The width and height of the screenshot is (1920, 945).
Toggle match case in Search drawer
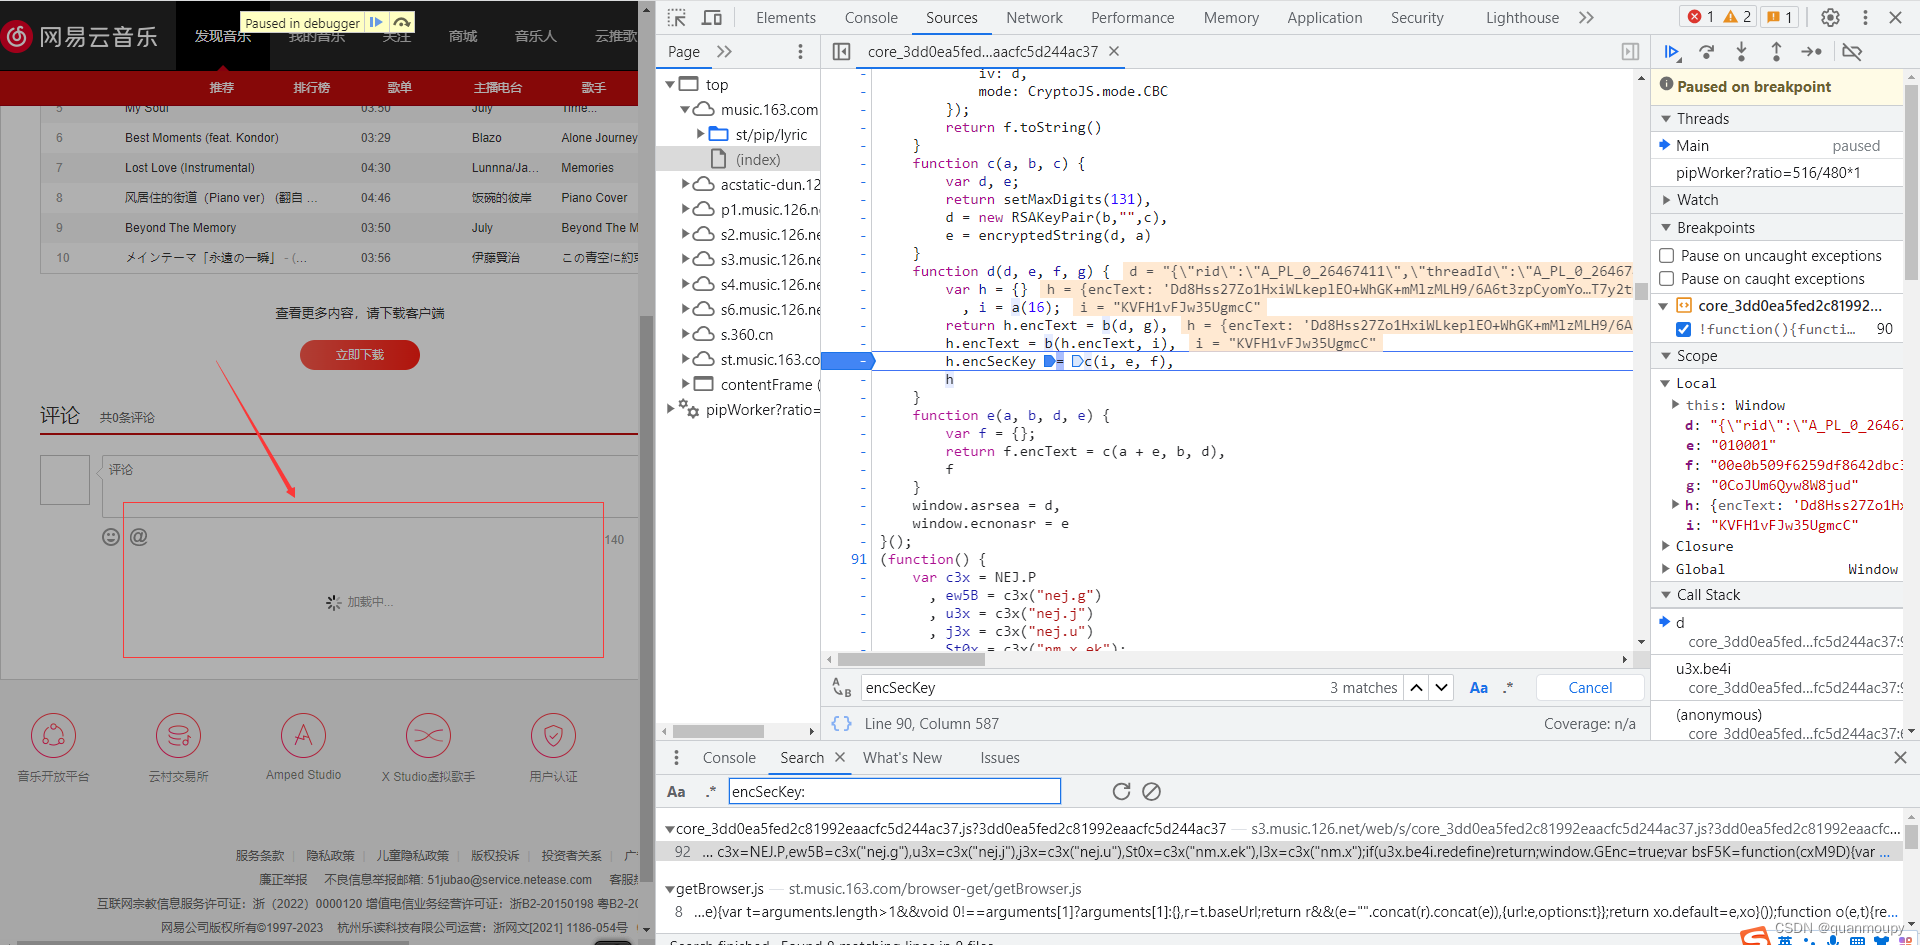click(x=676, y=791)
